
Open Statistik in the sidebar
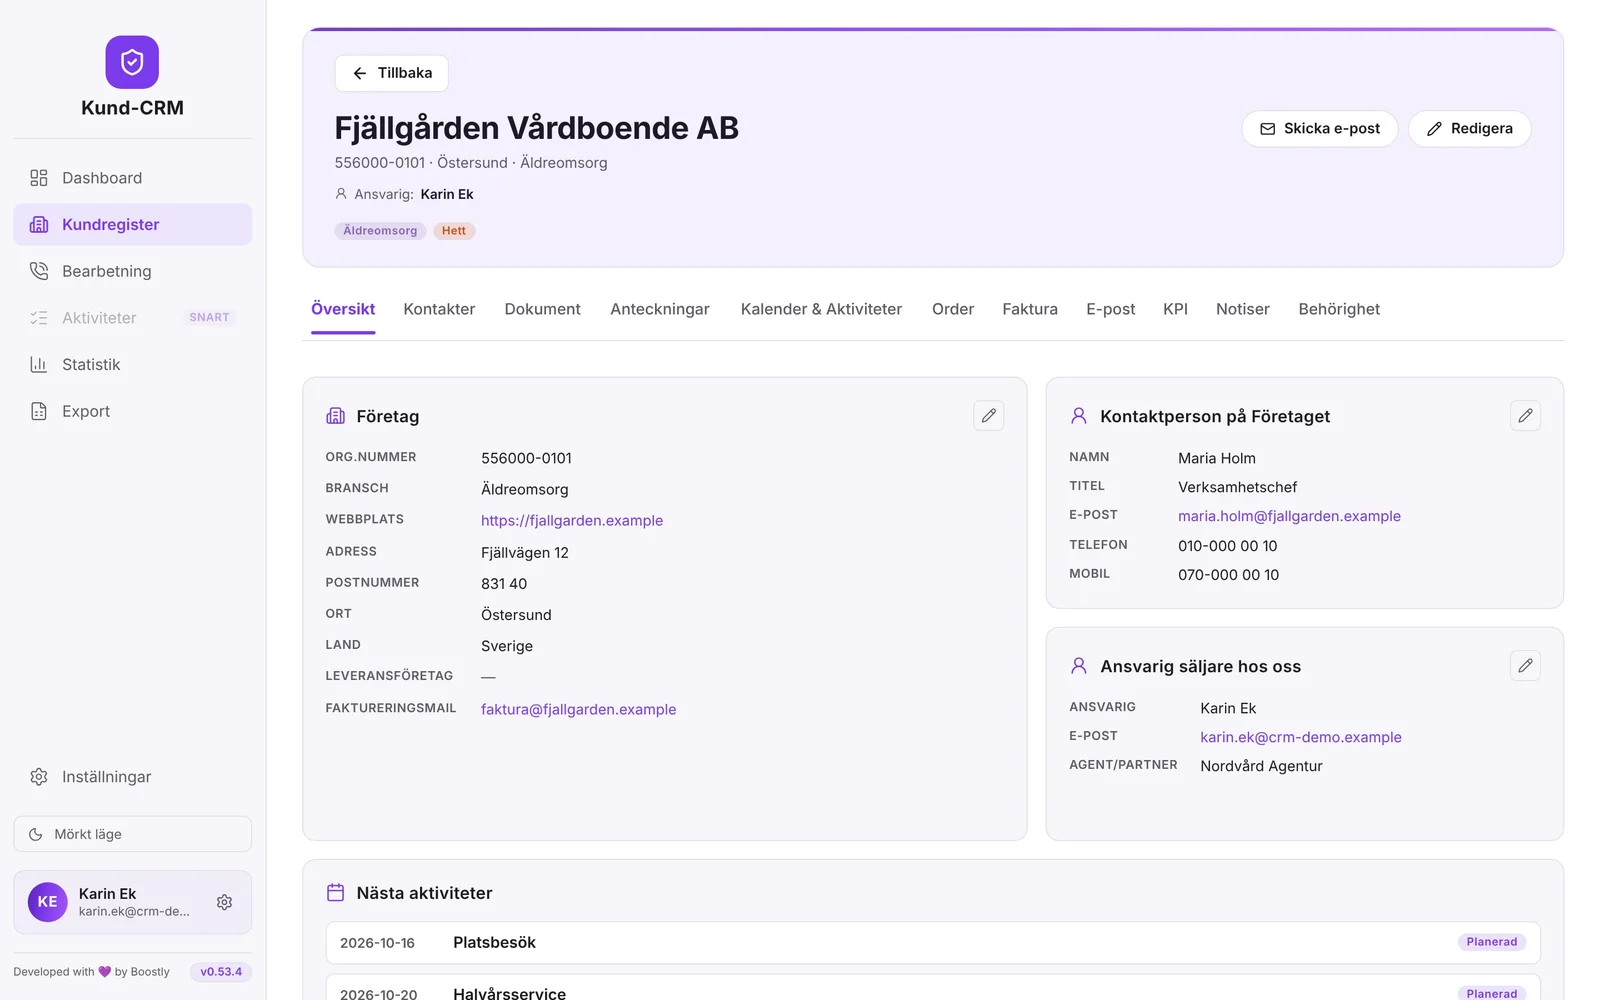click(132, 364)
